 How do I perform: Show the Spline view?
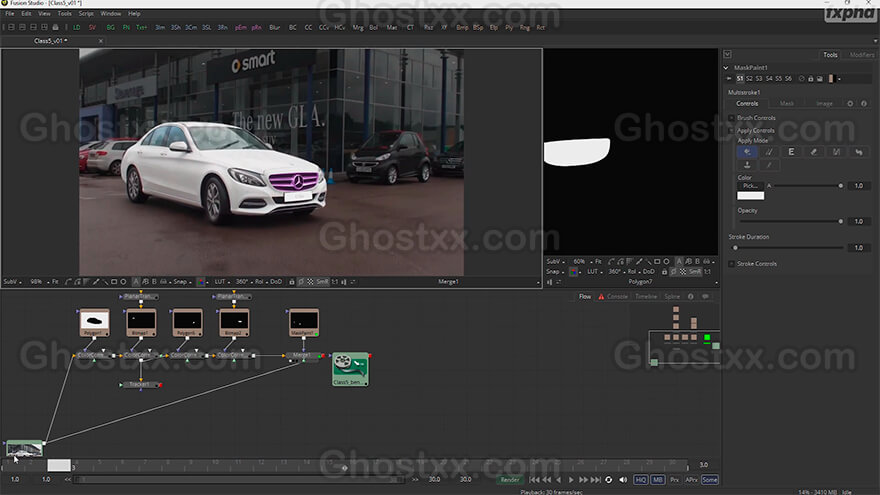click(672, 297)
